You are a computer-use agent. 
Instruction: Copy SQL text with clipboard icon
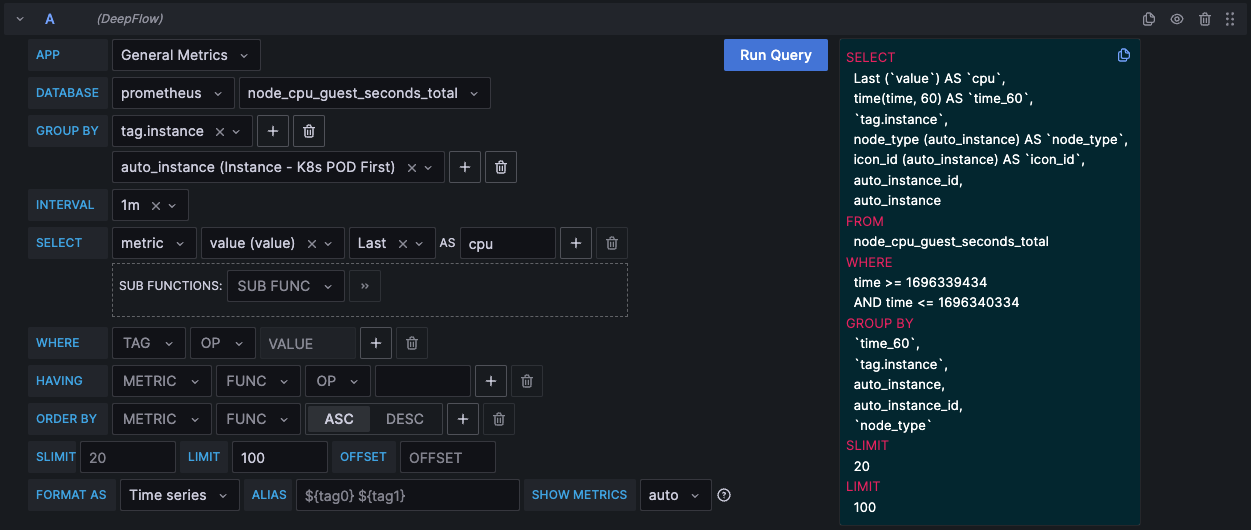pos(1124,55)
